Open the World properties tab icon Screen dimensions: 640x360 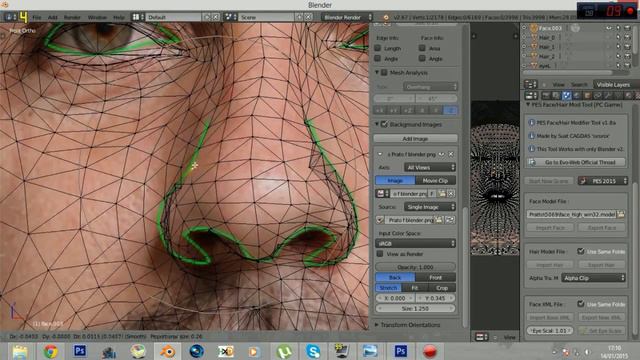tap(577, 96)
